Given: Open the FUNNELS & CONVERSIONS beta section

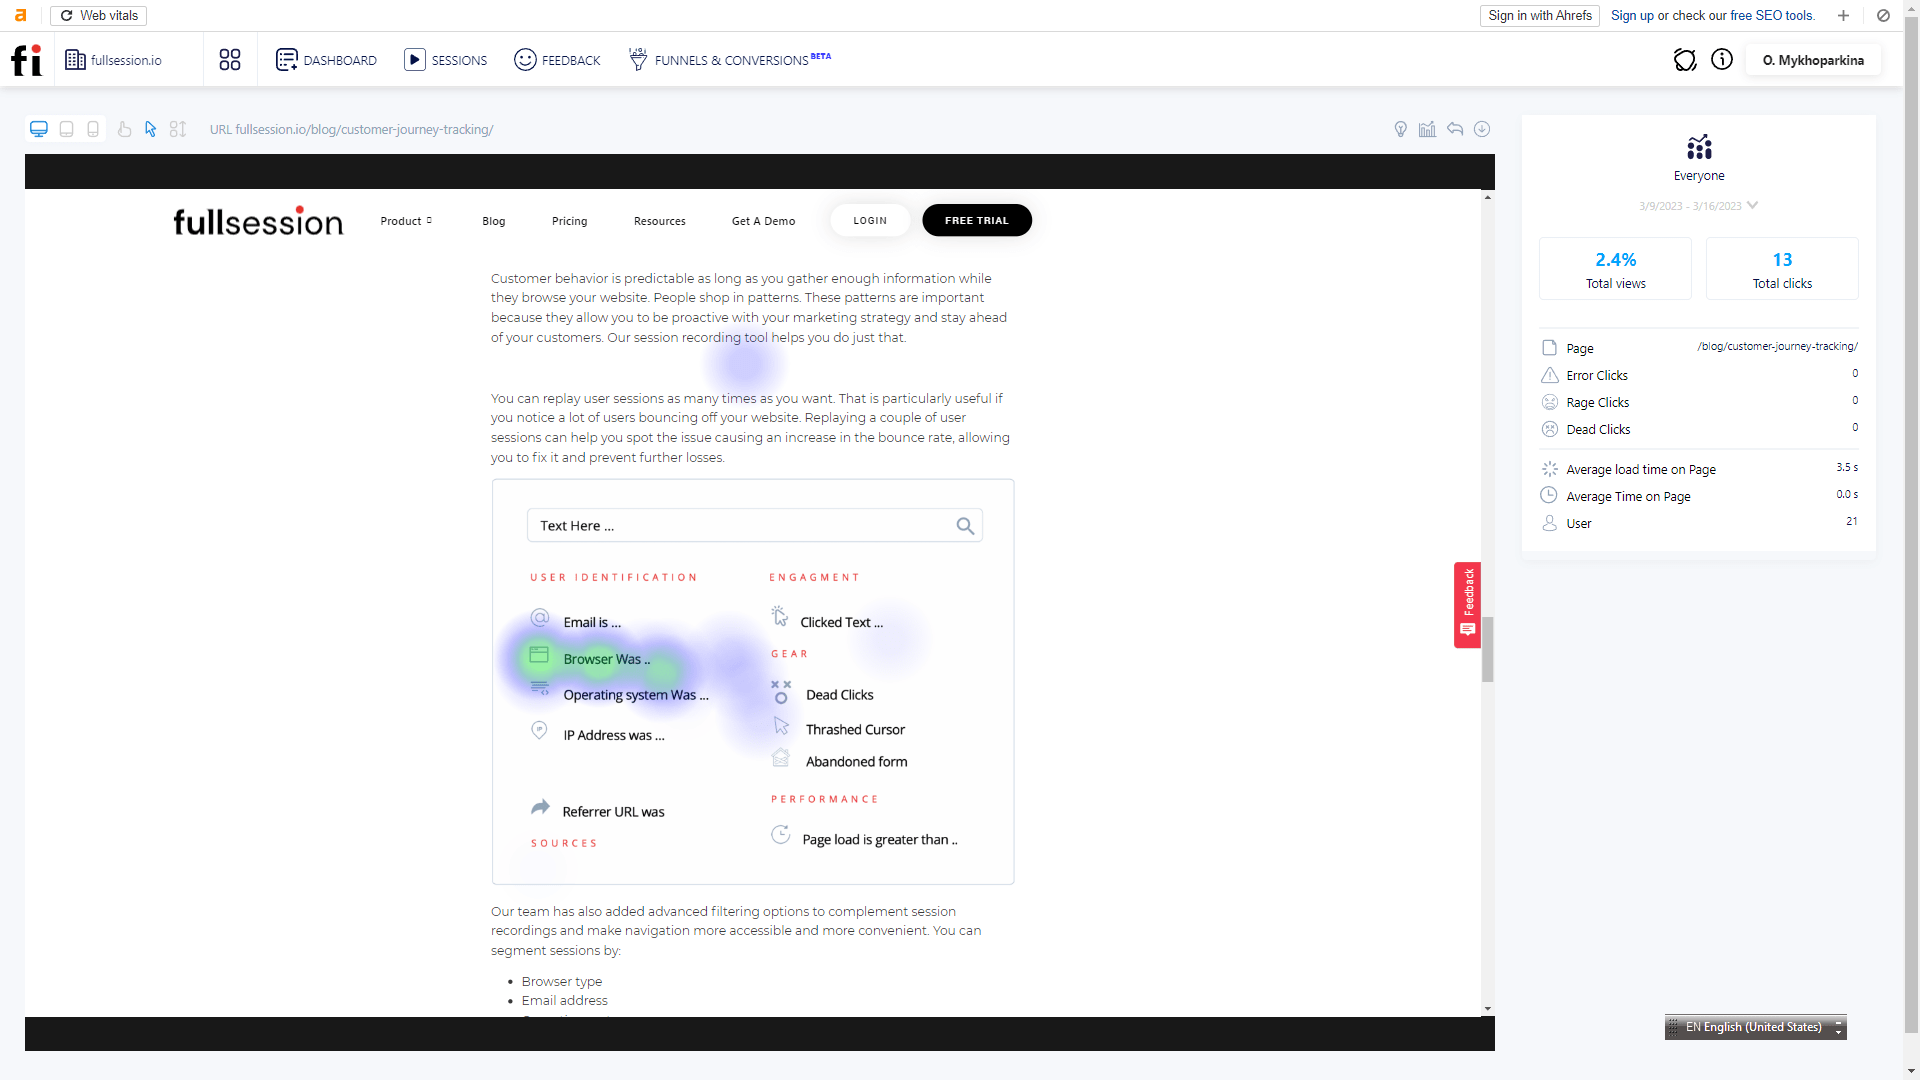Looking at the screenshot, I should click(x=729, y=60).
